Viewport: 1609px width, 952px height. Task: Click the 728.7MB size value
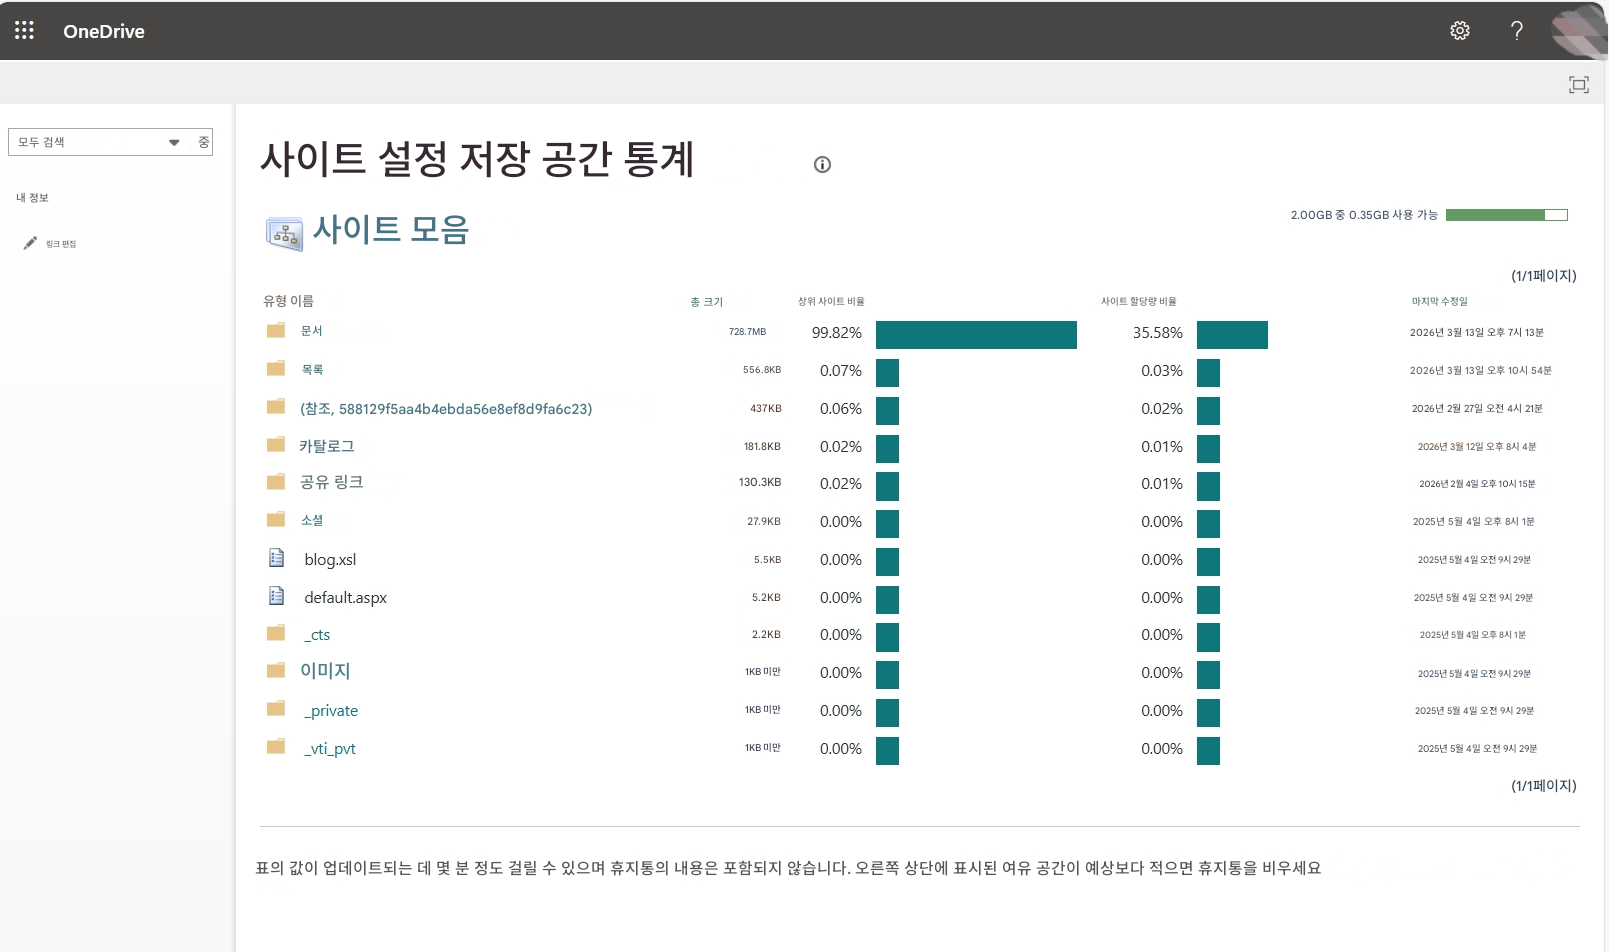pos(747,332)
